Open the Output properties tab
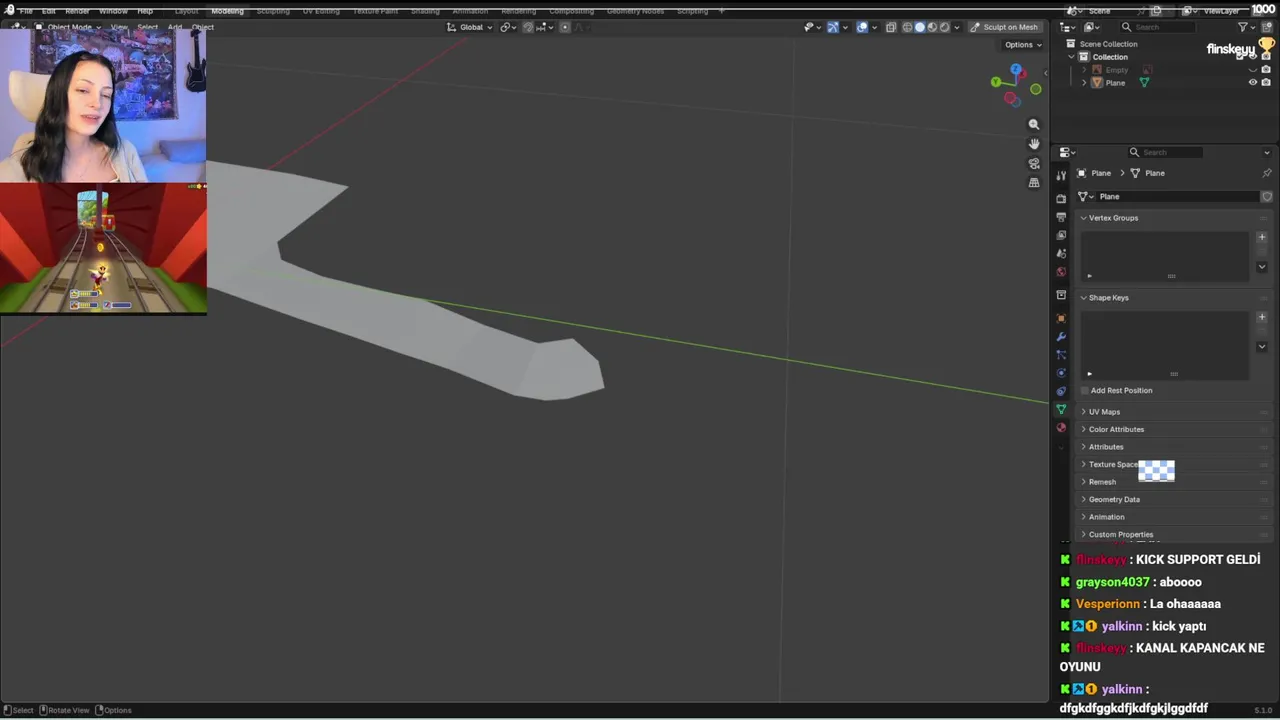1280x720 pixels. 1061,216
